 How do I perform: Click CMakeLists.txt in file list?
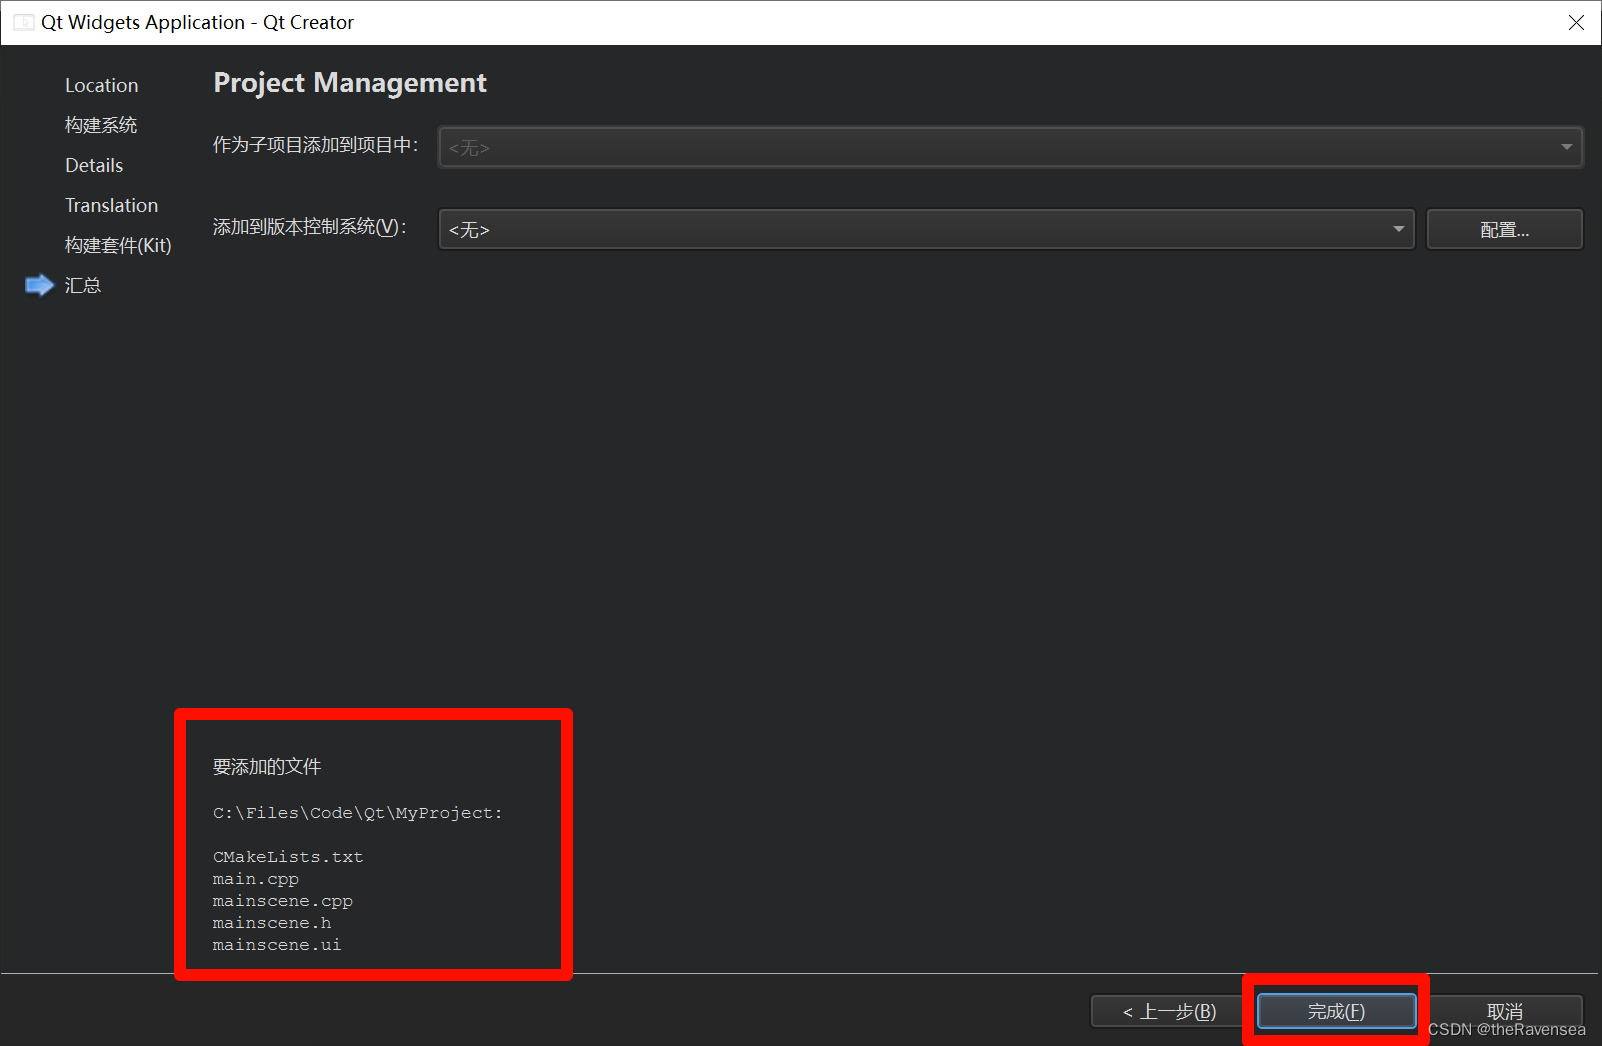pyautogui.click(x=288, y=857)
